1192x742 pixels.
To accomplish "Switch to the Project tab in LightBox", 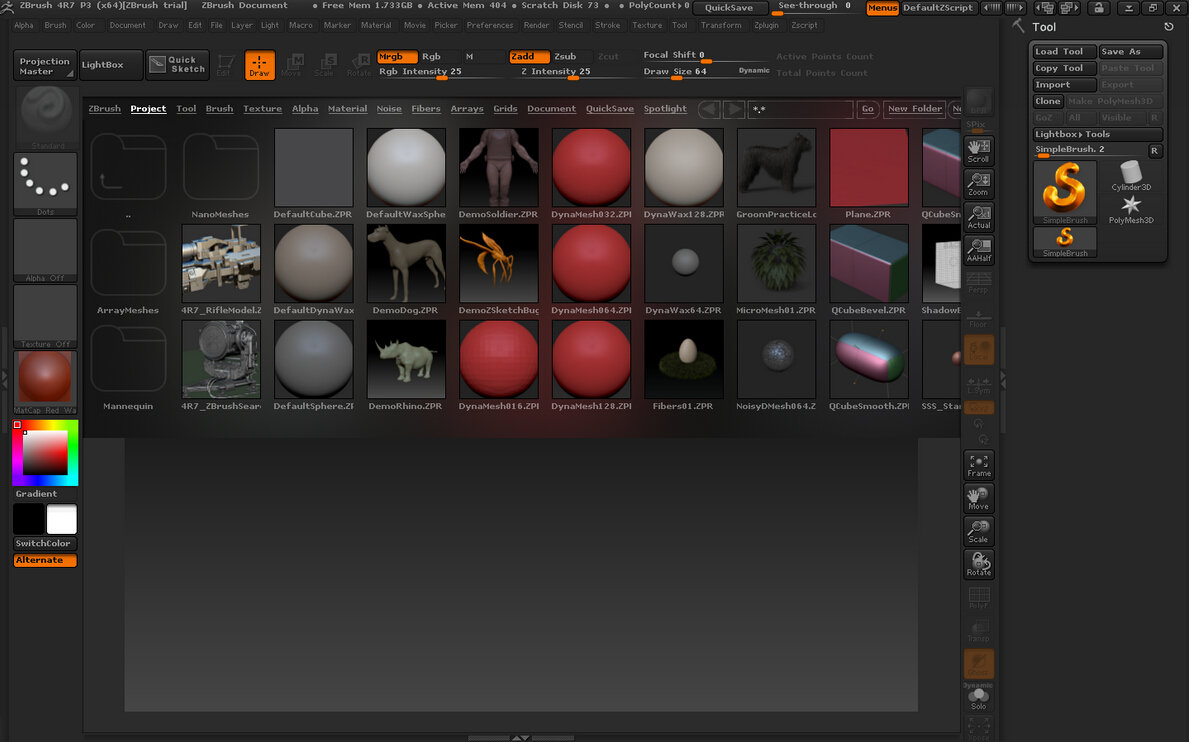I will point(148,108).
